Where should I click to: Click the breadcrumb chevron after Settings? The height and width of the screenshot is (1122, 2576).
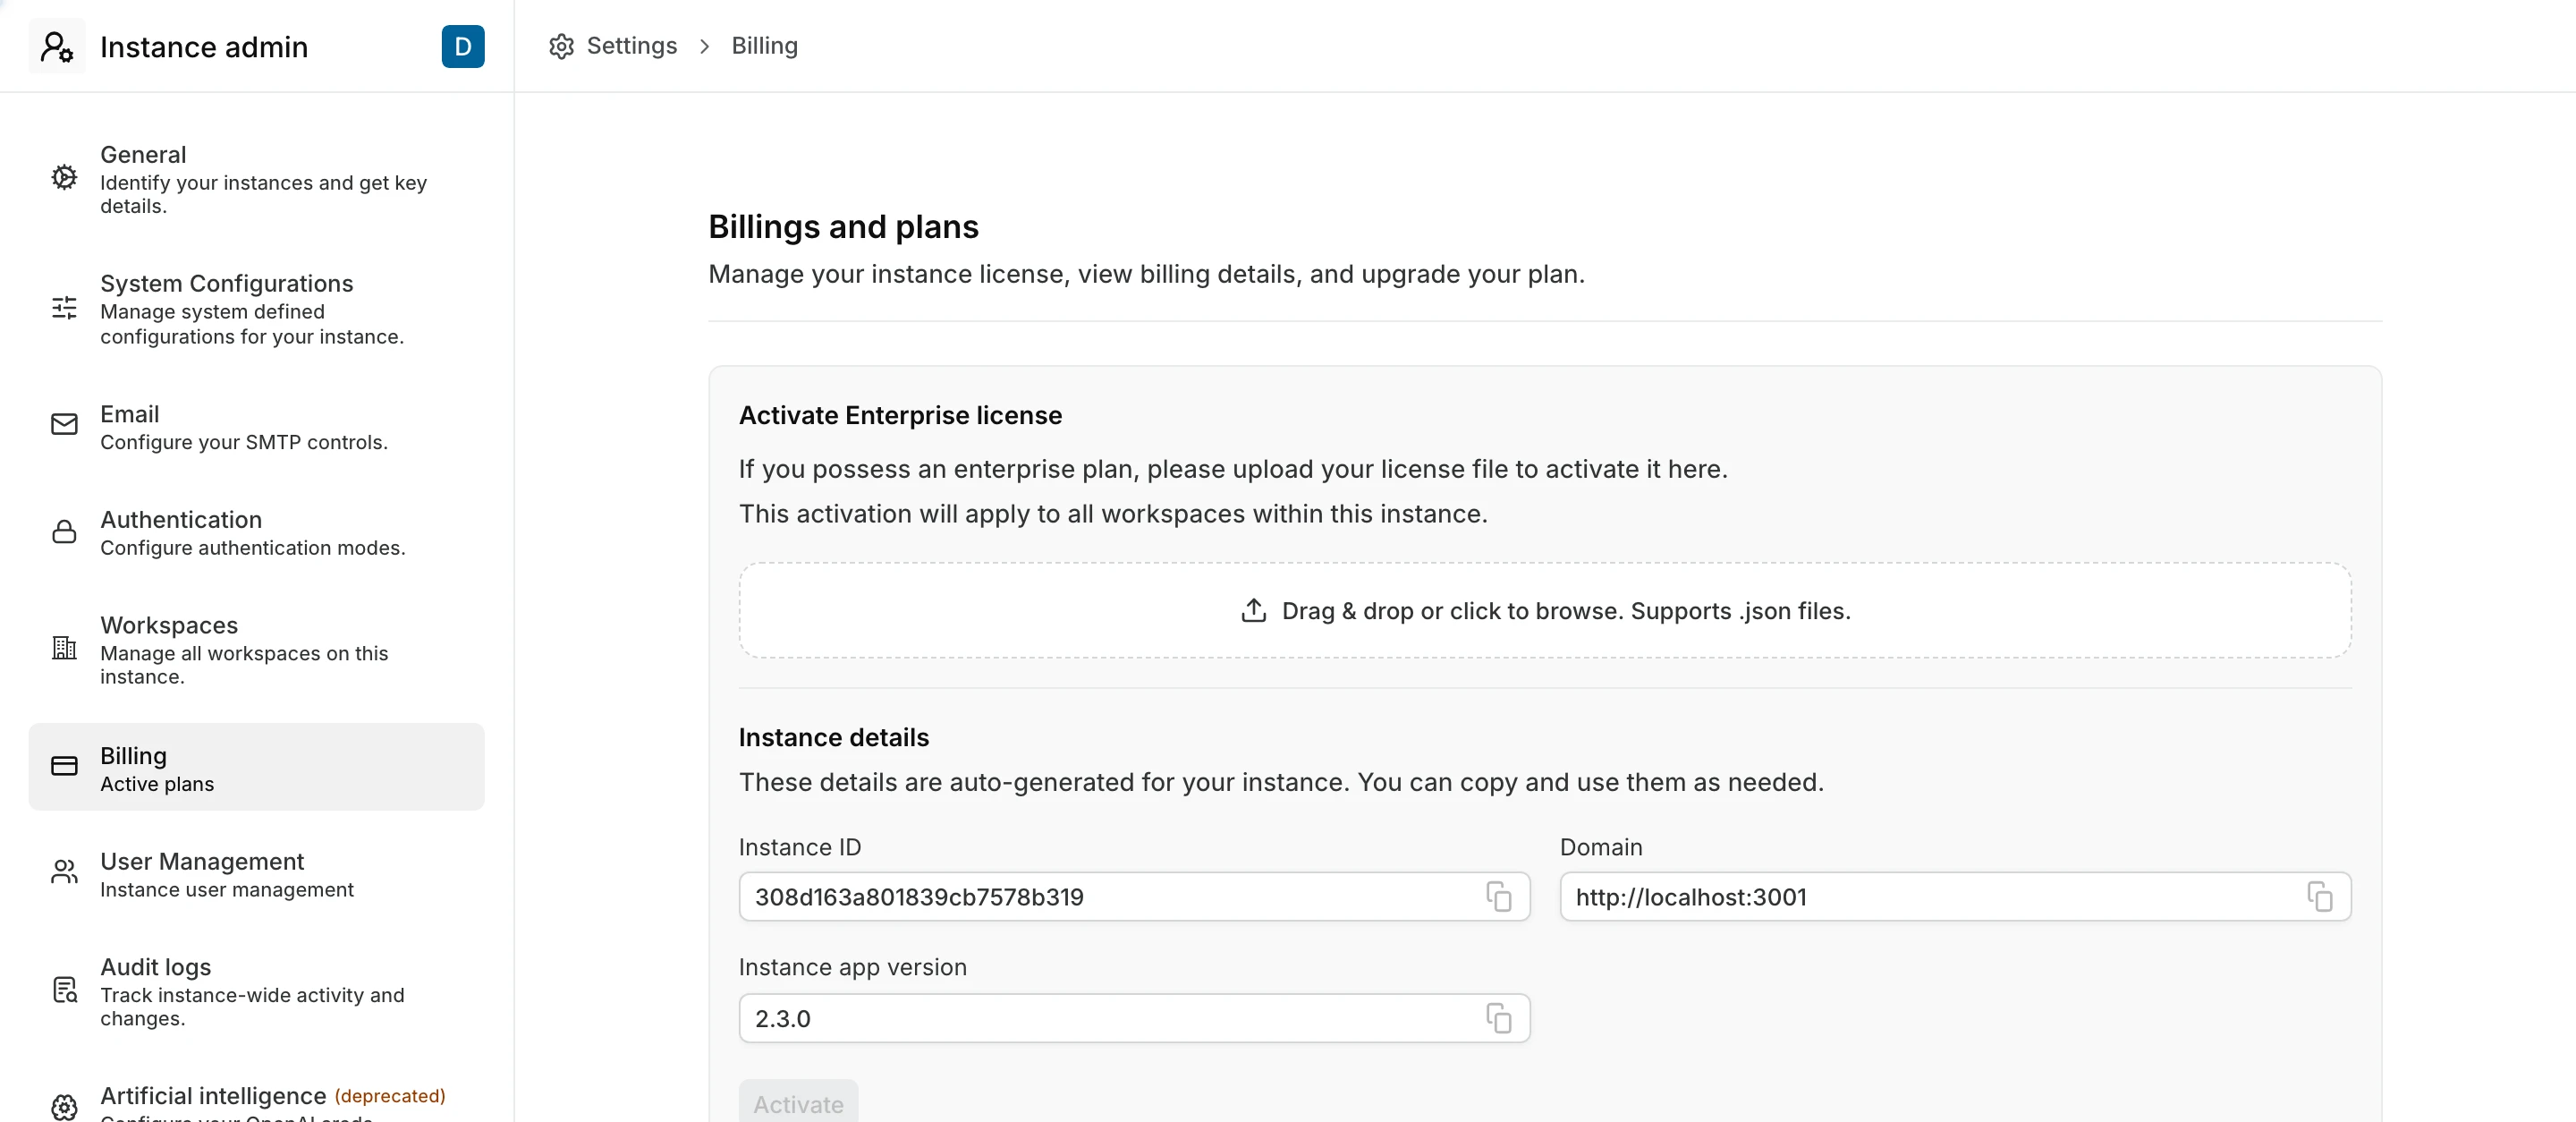(705, 46)
